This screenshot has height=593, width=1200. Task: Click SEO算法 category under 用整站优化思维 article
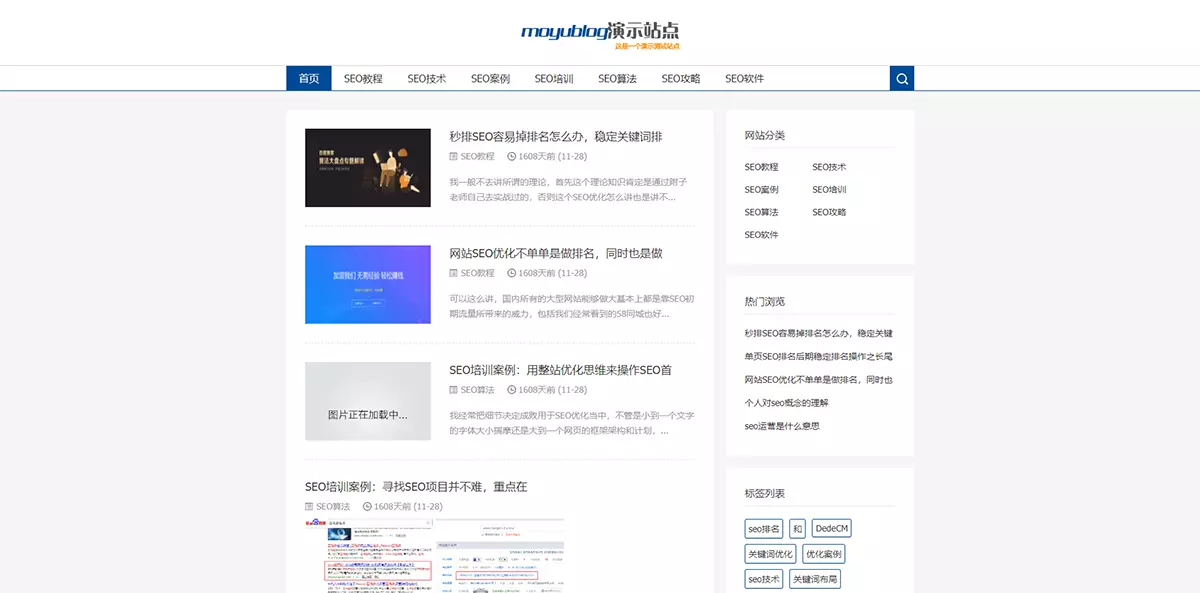(478, 390)
